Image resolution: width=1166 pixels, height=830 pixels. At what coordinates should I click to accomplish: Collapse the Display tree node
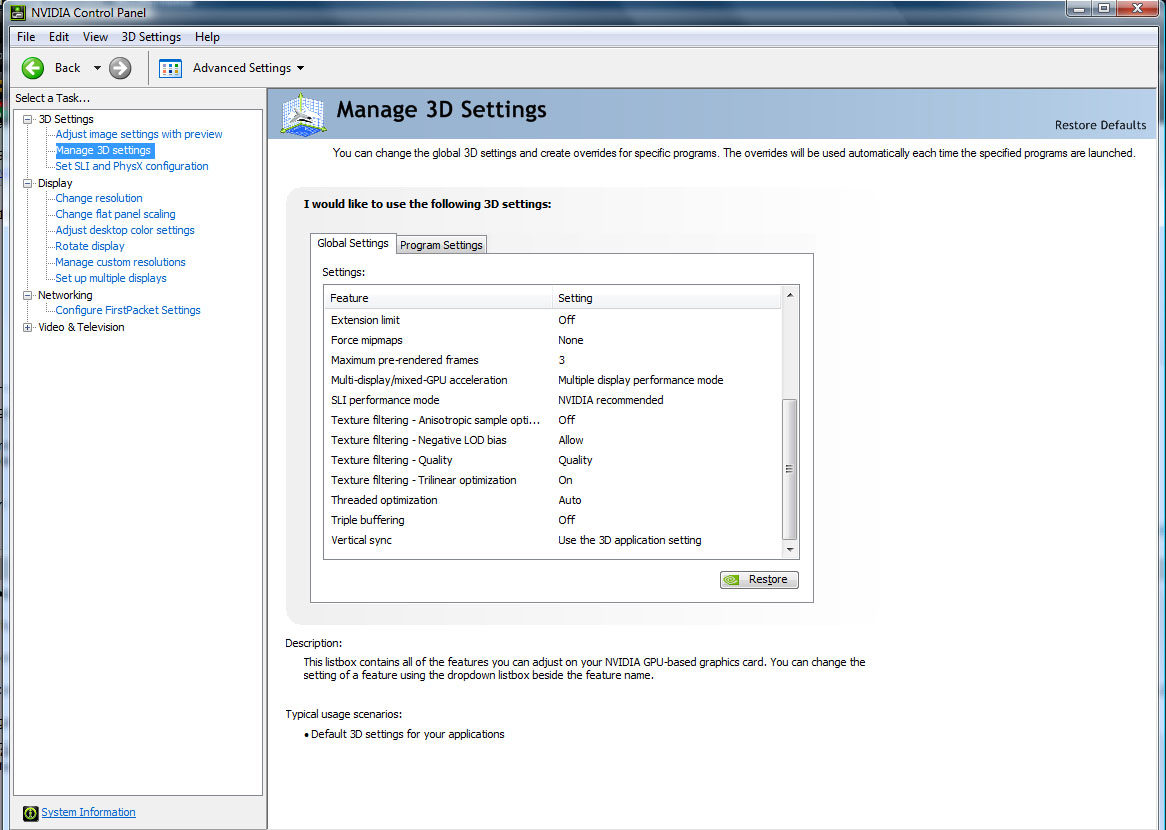point(28,183)
